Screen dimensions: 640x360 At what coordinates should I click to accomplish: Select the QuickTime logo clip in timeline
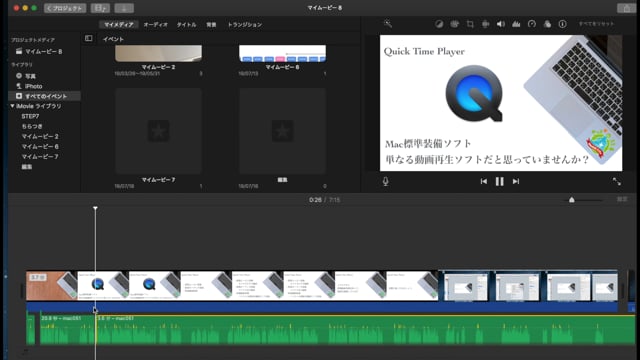pyautogui.click(x=103, y=286)
